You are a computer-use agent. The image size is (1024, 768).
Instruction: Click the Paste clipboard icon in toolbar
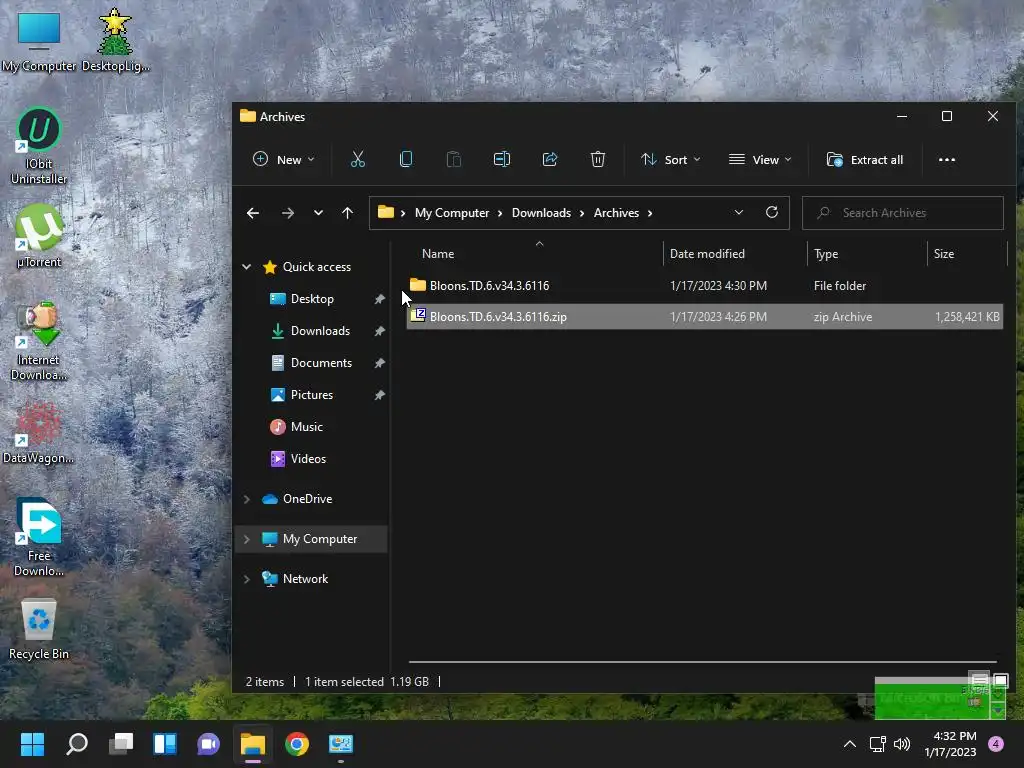pos(454,159)
